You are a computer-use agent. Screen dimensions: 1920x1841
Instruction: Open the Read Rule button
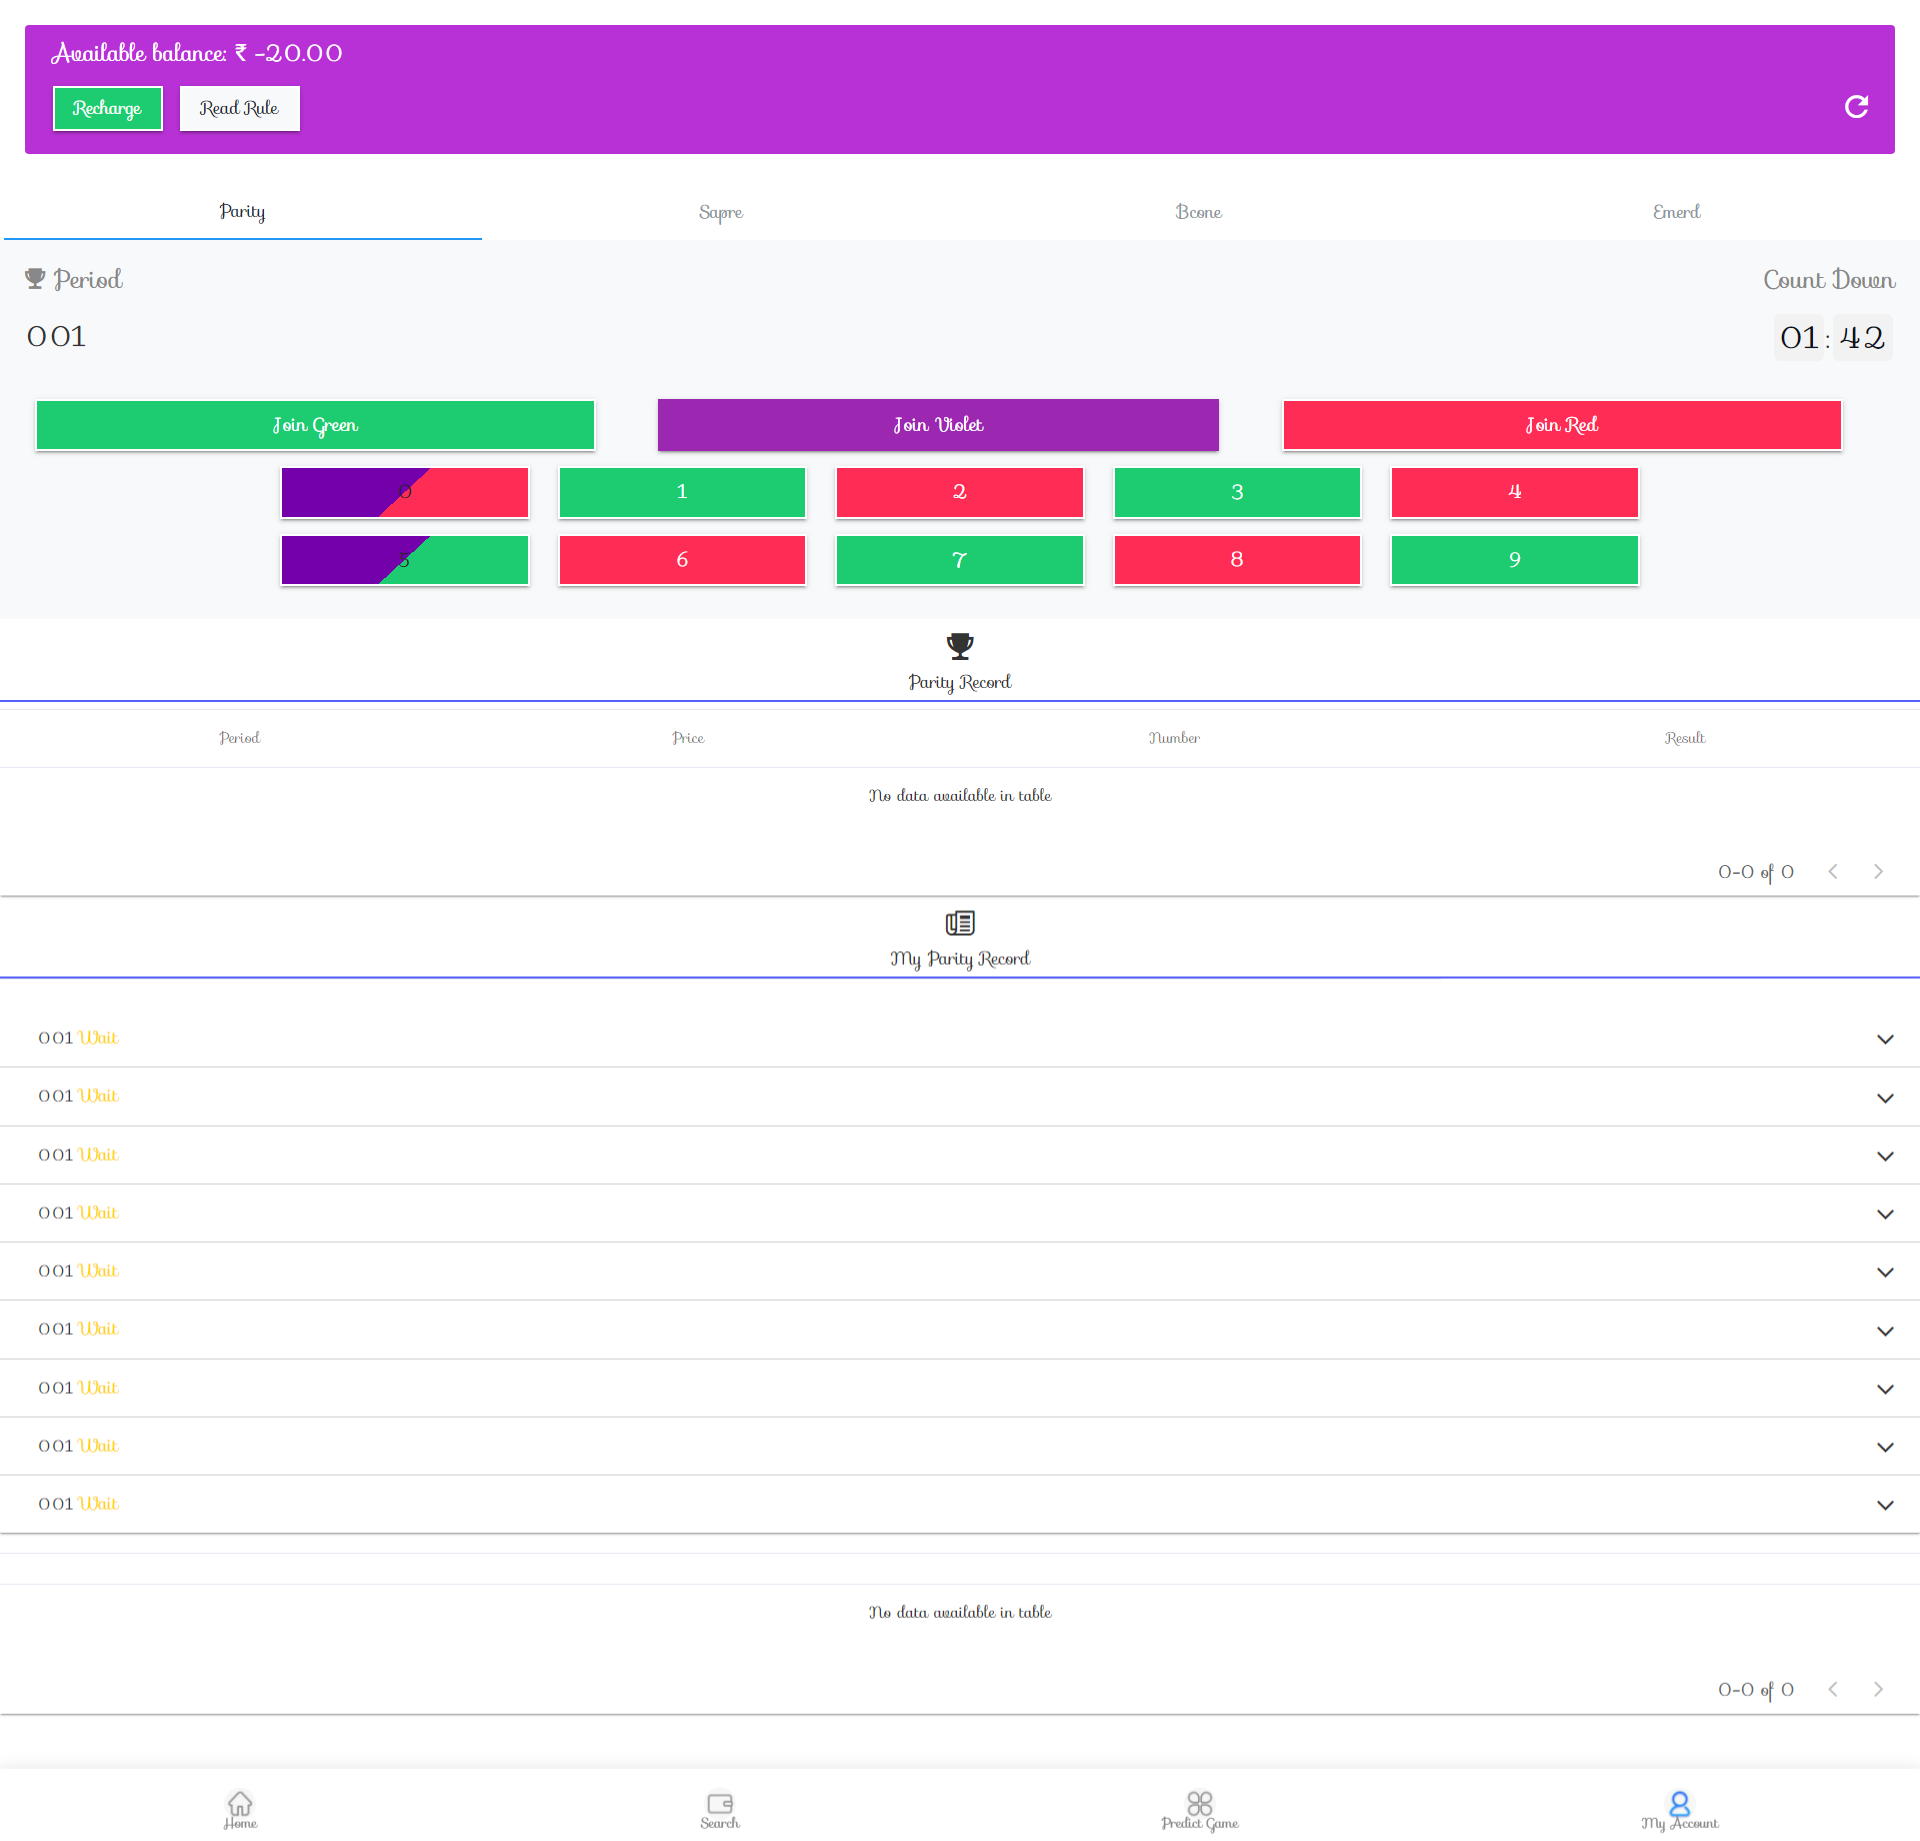click(239, 108)
